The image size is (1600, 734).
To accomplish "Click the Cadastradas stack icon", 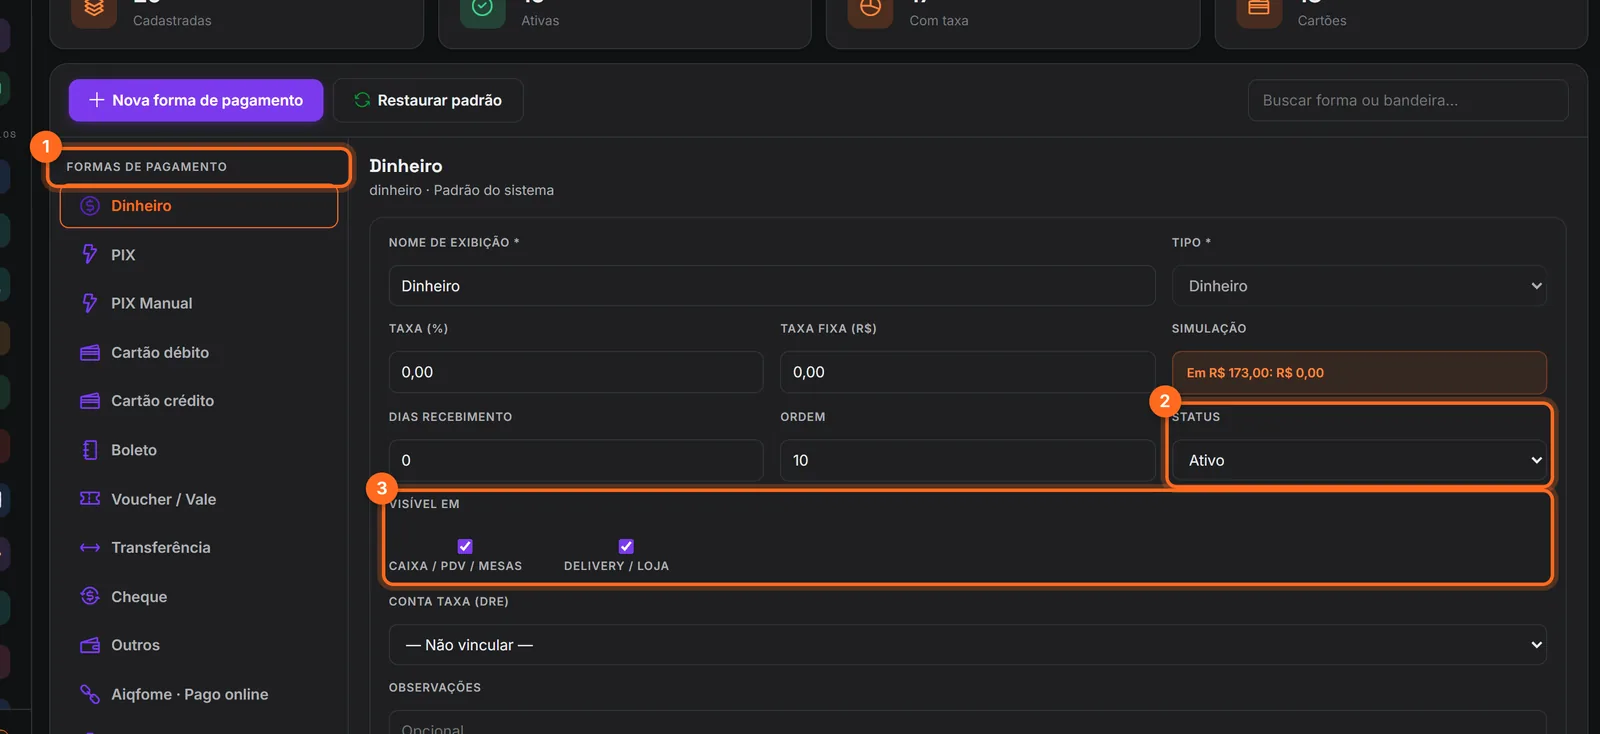I will (94, 8).
